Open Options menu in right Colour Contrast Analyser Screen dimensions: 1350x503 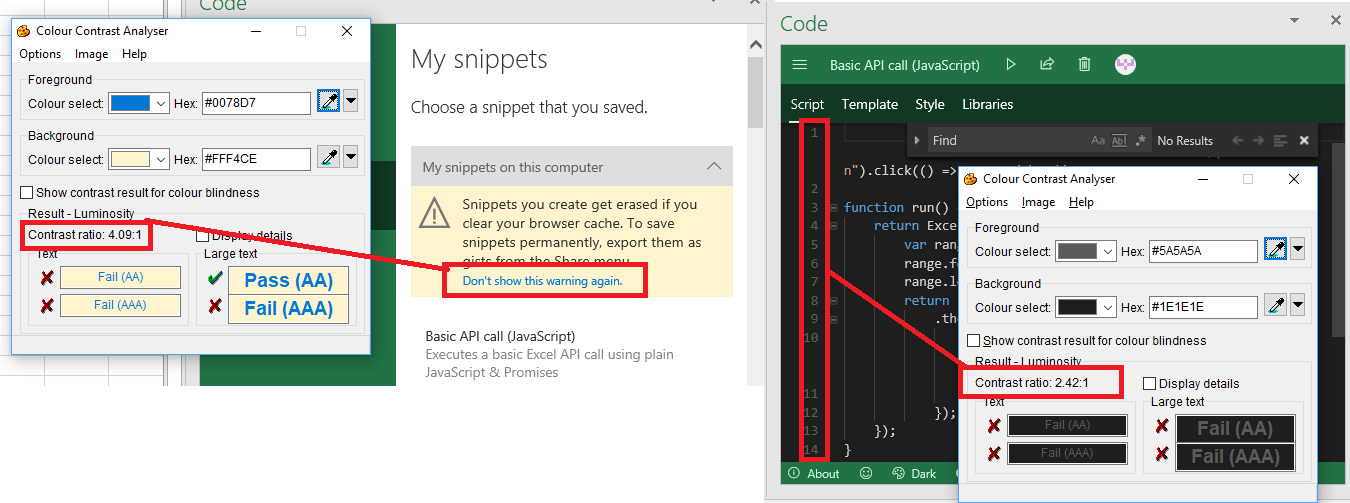coord(987,202)
